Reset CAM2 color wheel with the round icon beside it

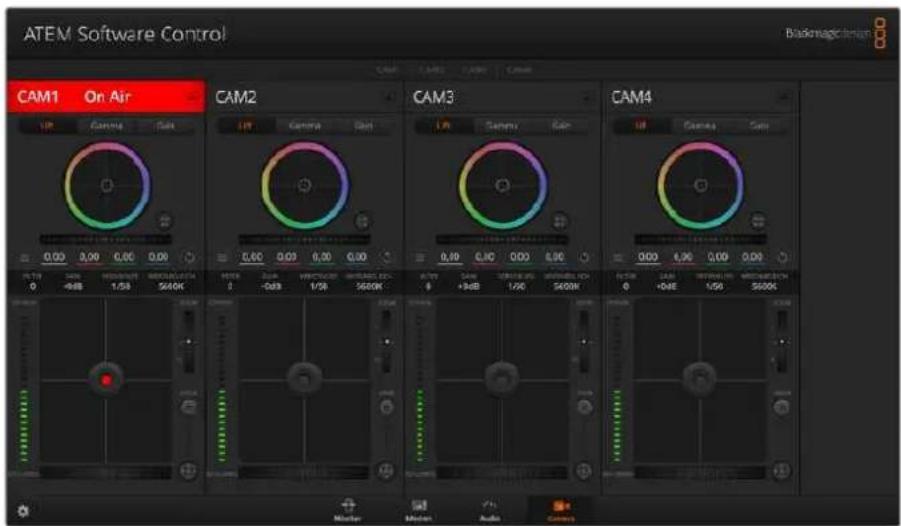(x=362, y=221)
